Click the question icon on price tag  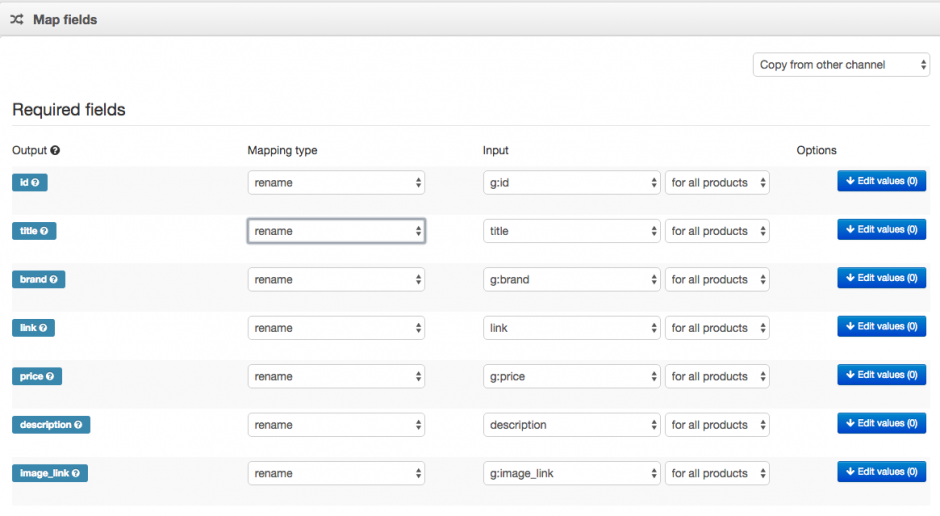(50, 376)
